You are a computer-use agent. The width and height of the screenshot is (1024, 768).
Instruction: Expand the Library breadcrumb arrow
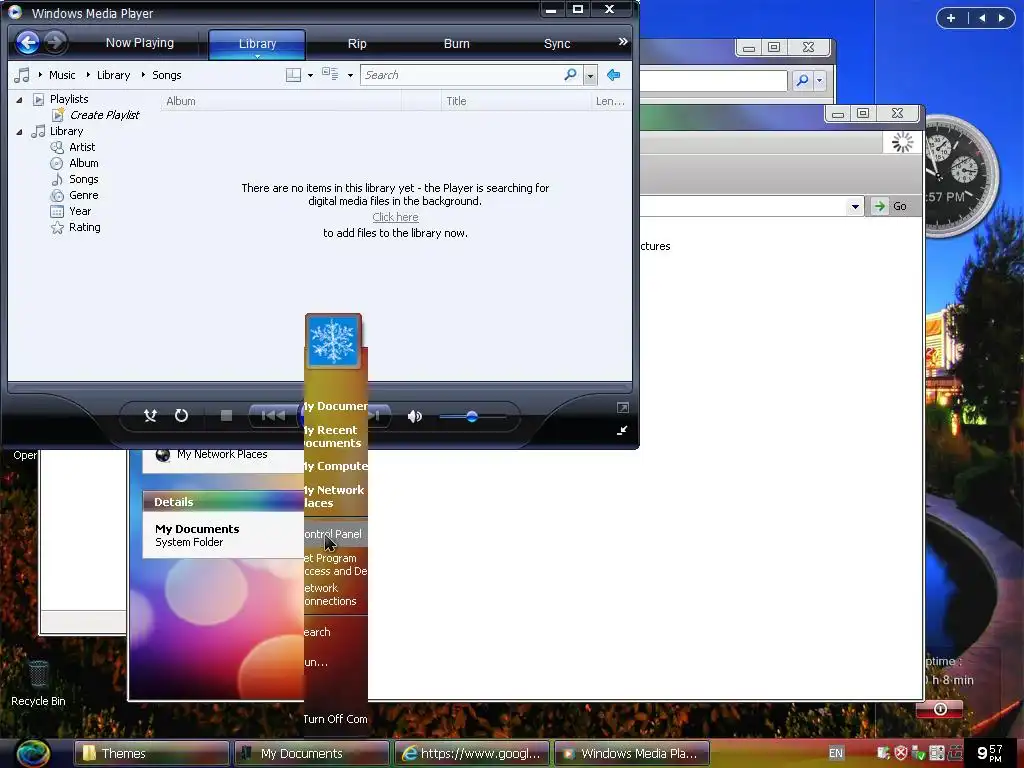[x=88, y=74]
